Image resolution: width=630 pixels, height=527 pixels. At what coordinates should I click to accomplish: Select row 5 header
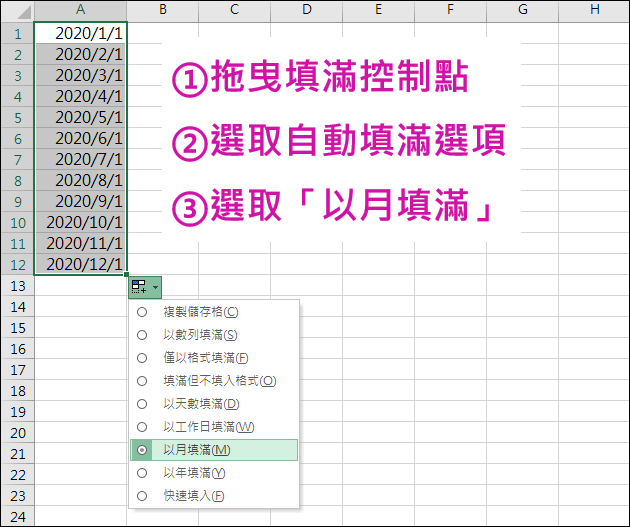[x=18, y=117]
